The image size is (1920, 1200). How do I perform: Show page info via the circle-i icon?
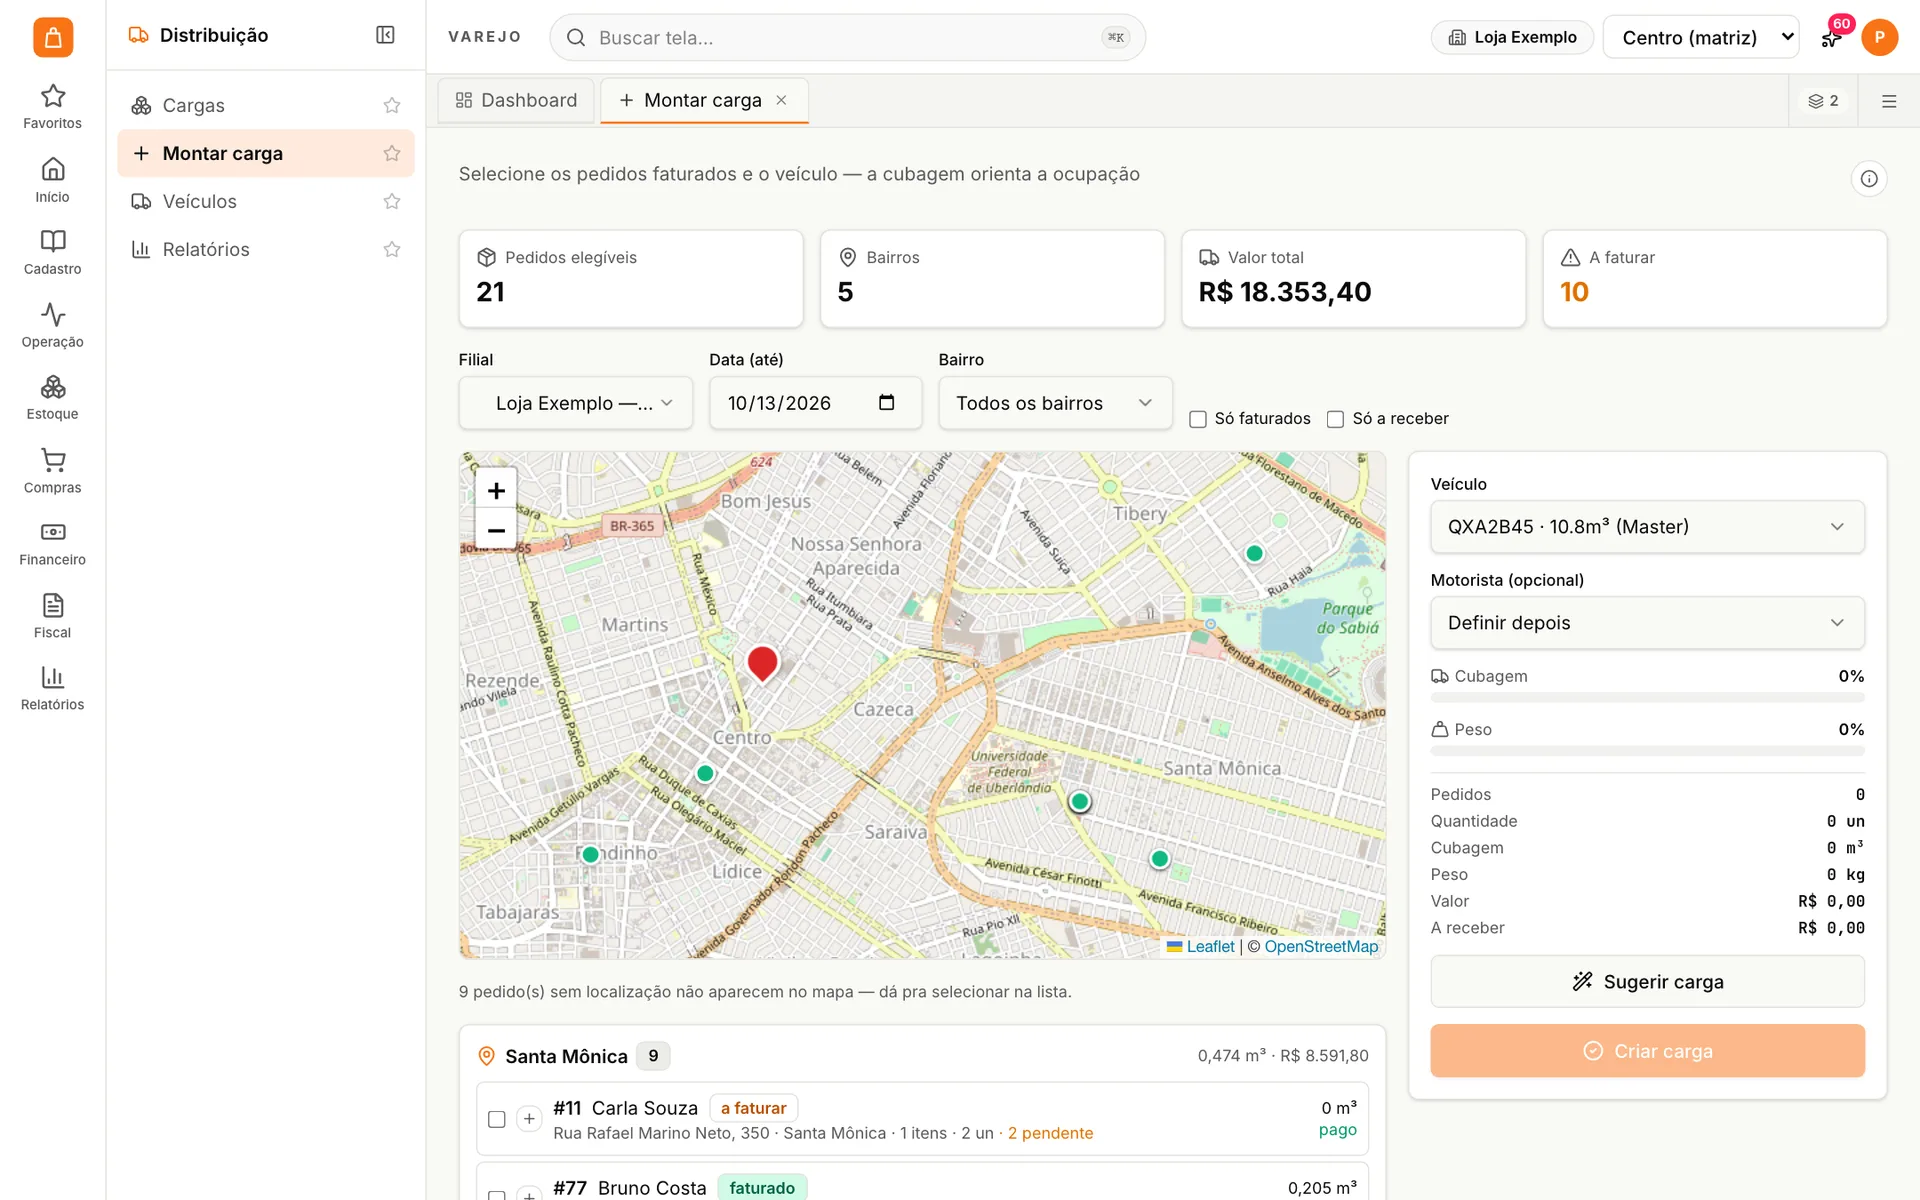coord(1869,179)
